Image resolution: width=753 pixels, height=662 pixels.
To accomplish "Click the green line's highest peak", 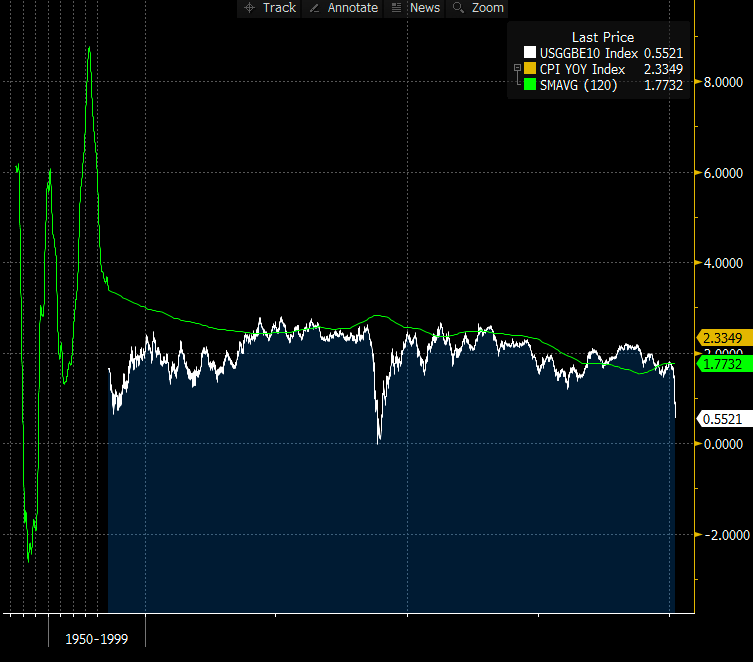I will pyautogui.click(x=89, y=48).
